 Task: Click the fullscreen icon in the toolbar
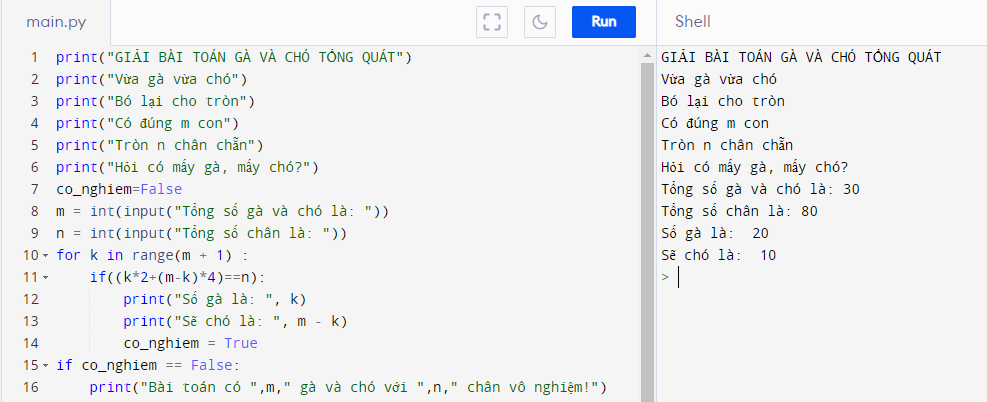coord(490,21)
